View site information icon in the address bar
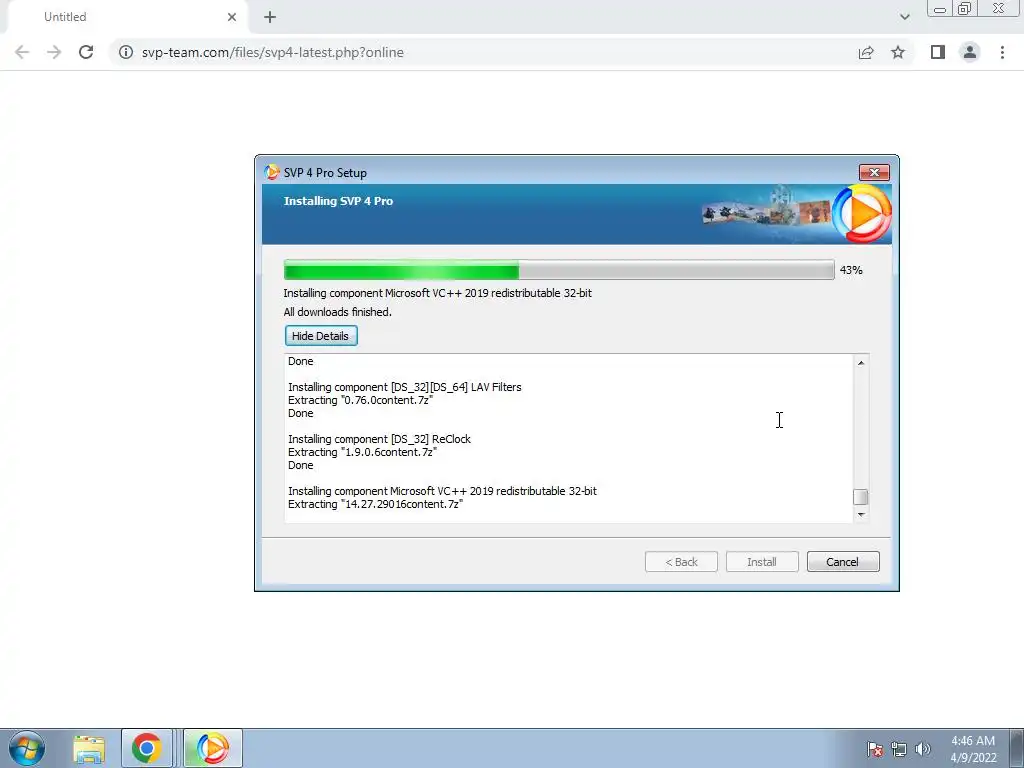Screen dimensions: 1024x768 125,52
